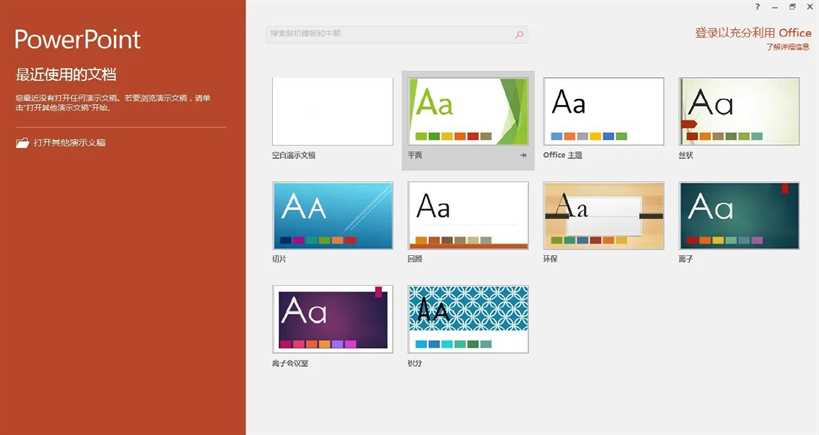This screenshot has height=435, width=819.
Task: Click the restore window button
Action: coord(792,7)
